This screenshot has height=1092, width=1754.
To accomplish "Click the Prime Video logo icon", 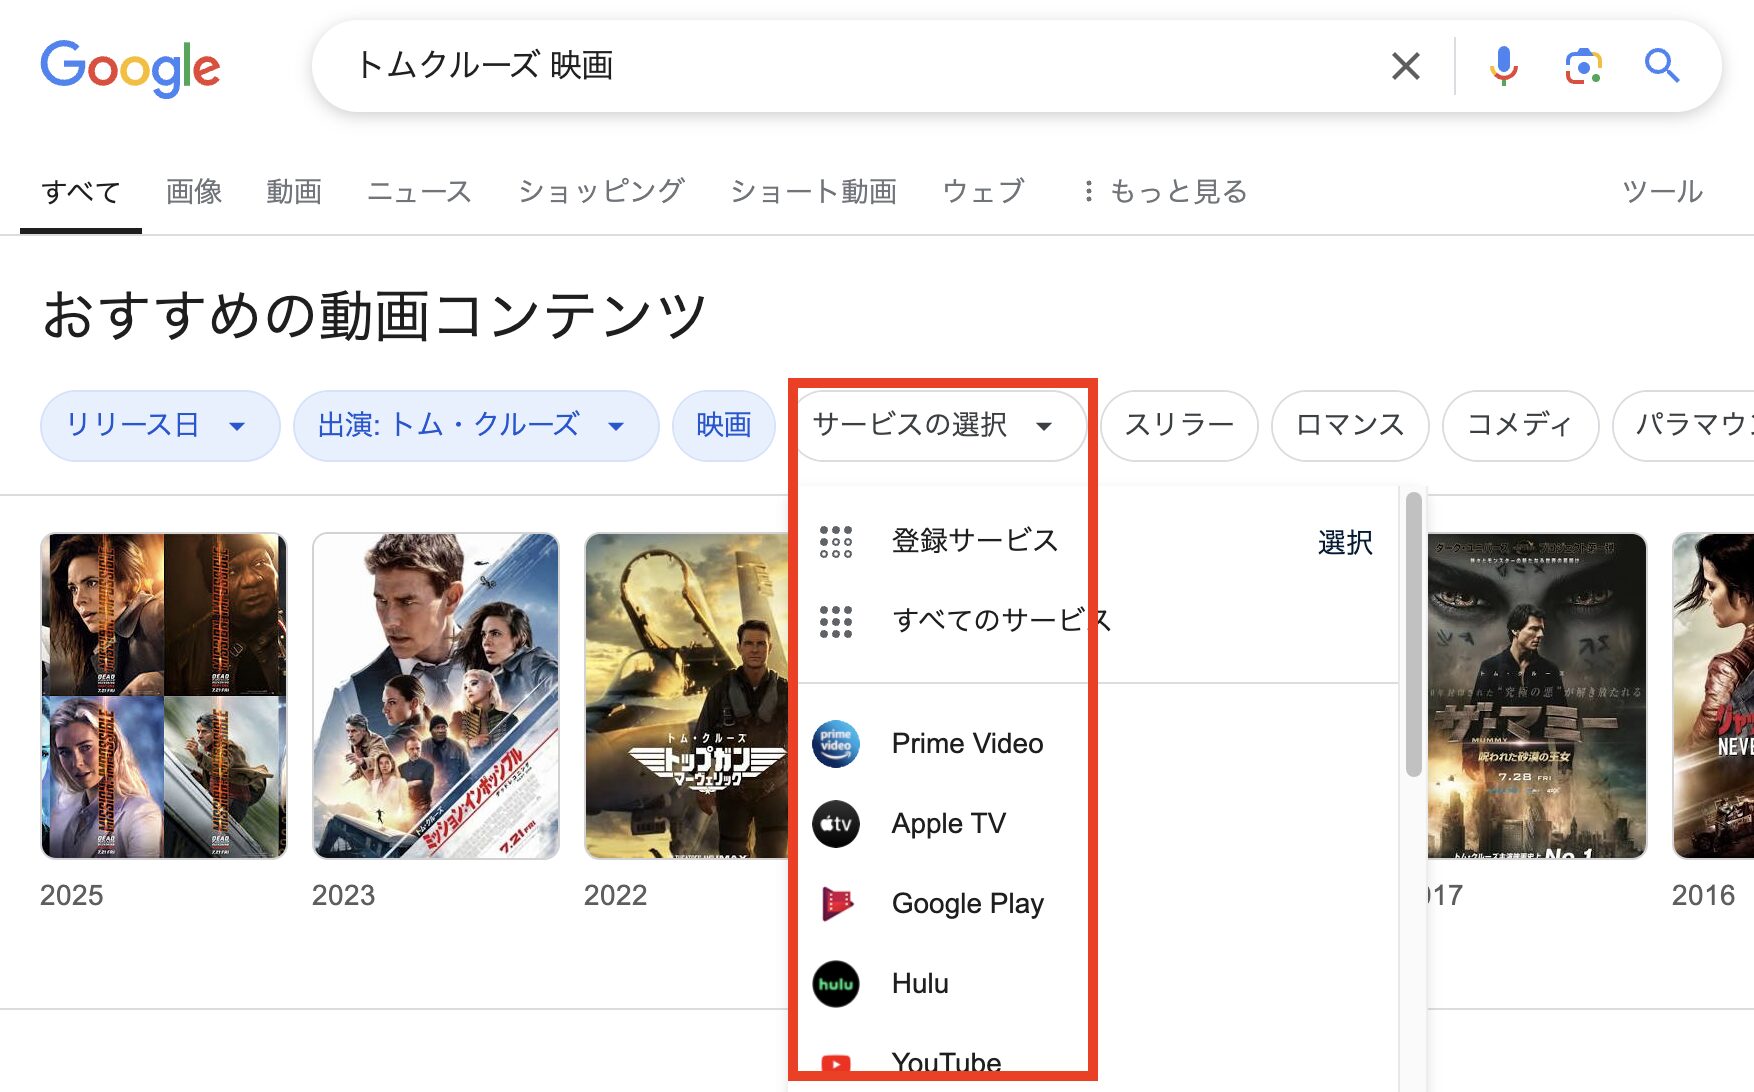I will tap(836, 744).
